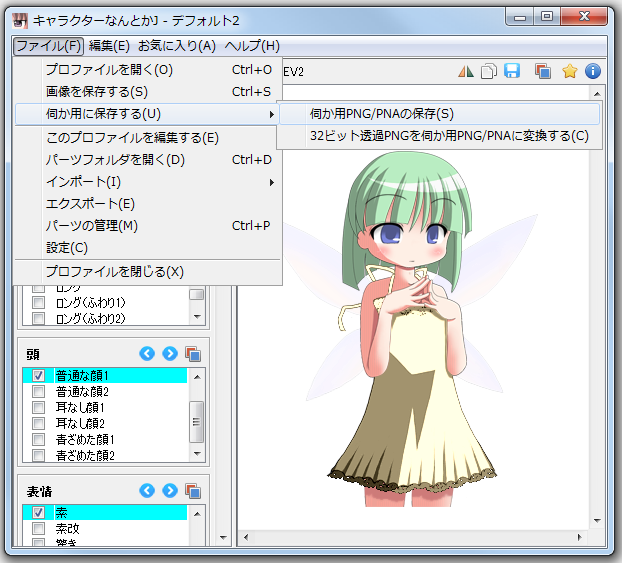Click the blue info icon
Image resolution: width=622 pixels, height=563 pixels.
click(593, 71)
